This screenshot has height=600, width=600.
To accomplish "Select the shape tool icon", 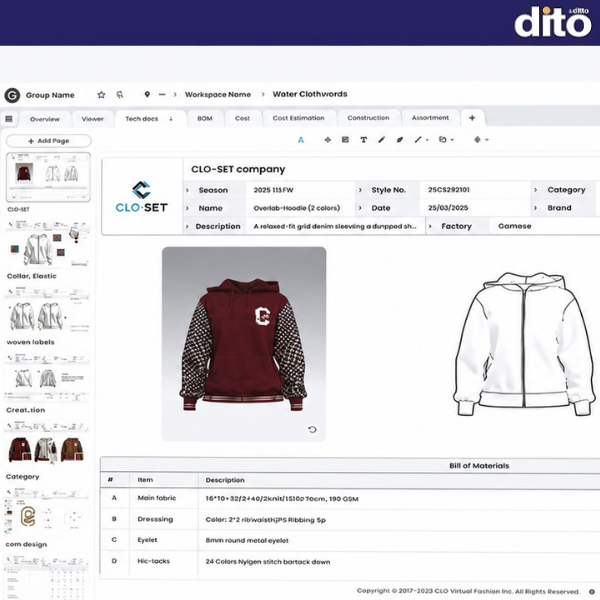I will click(443, 140).
